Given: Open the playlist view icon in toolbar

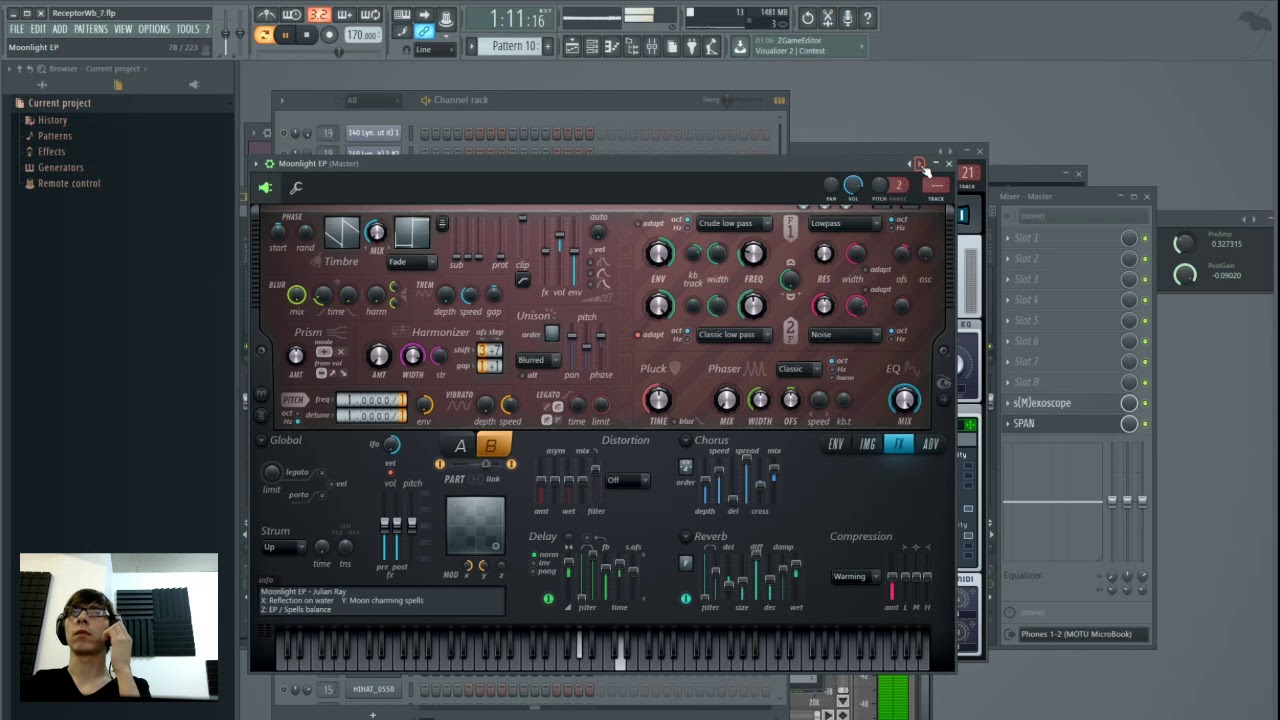Looking at the screenshot, I should 572,47.
